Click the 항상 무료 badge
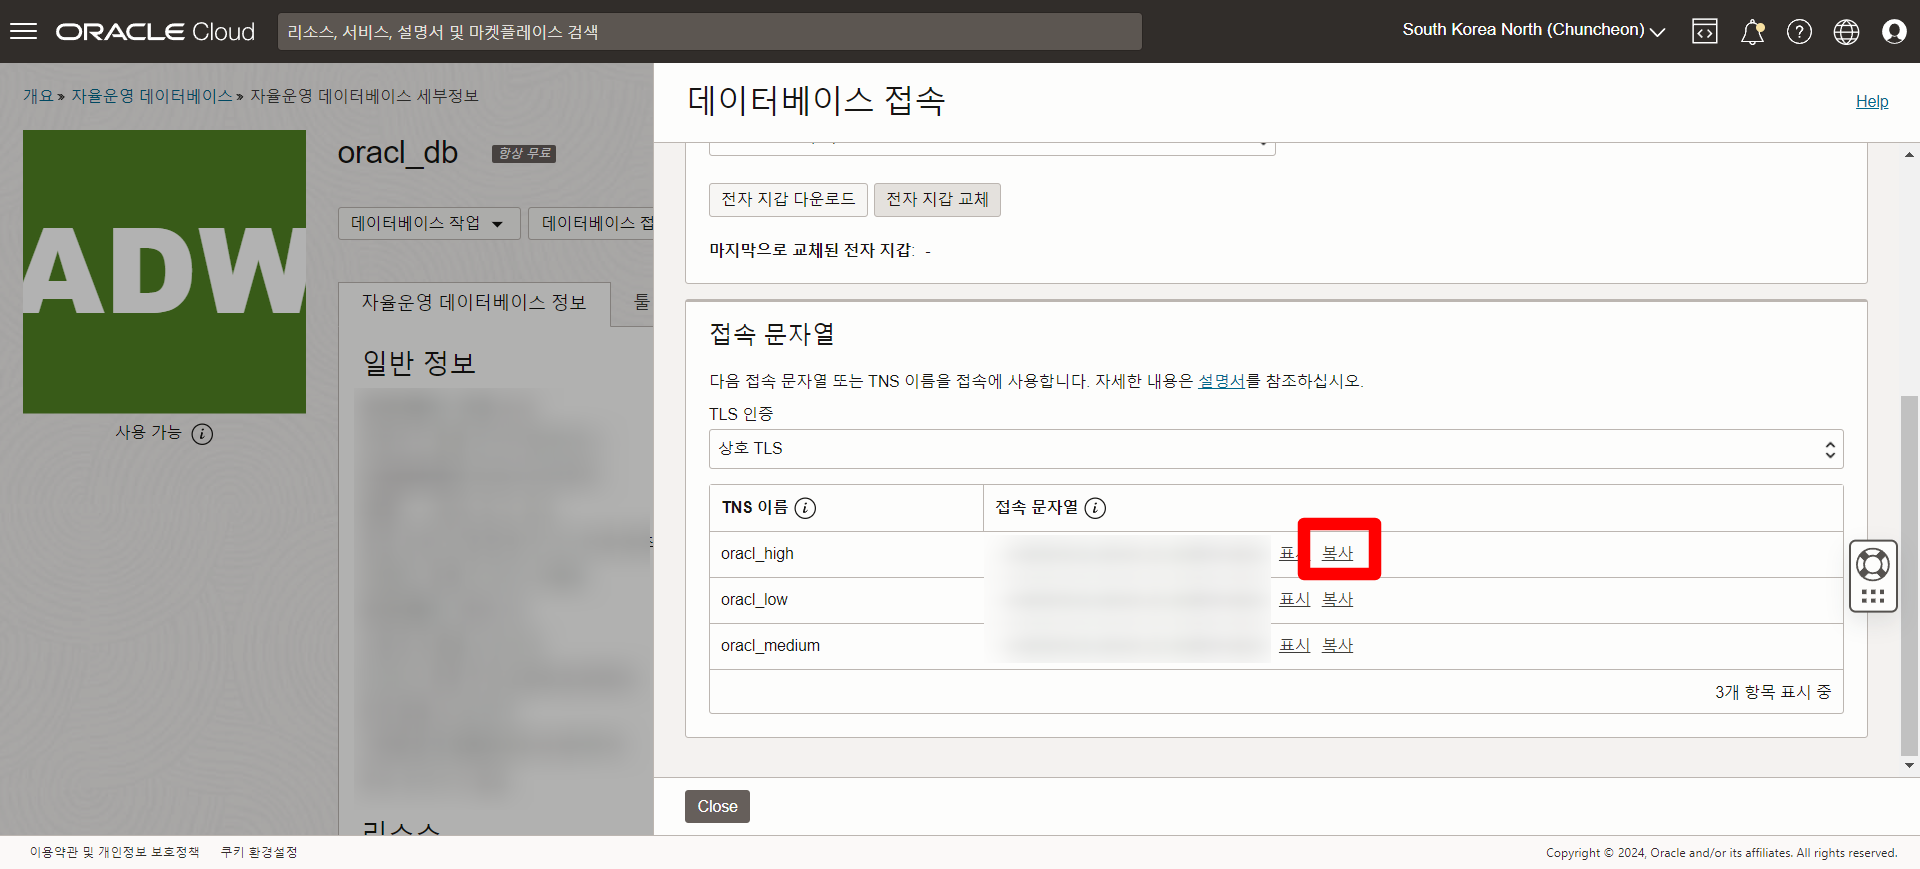Image resolution: width=1920 pixels, height=869 pixels. pyautogui.click(x=524, y=153)
